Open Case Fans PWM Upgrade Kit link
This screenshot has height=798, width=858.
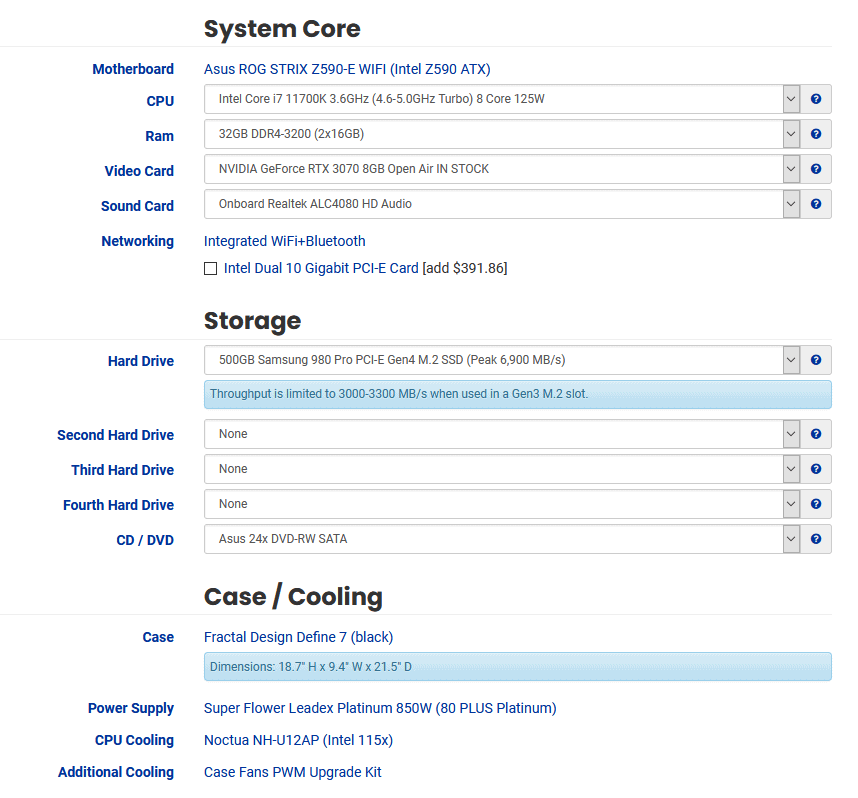pos(293,772)
